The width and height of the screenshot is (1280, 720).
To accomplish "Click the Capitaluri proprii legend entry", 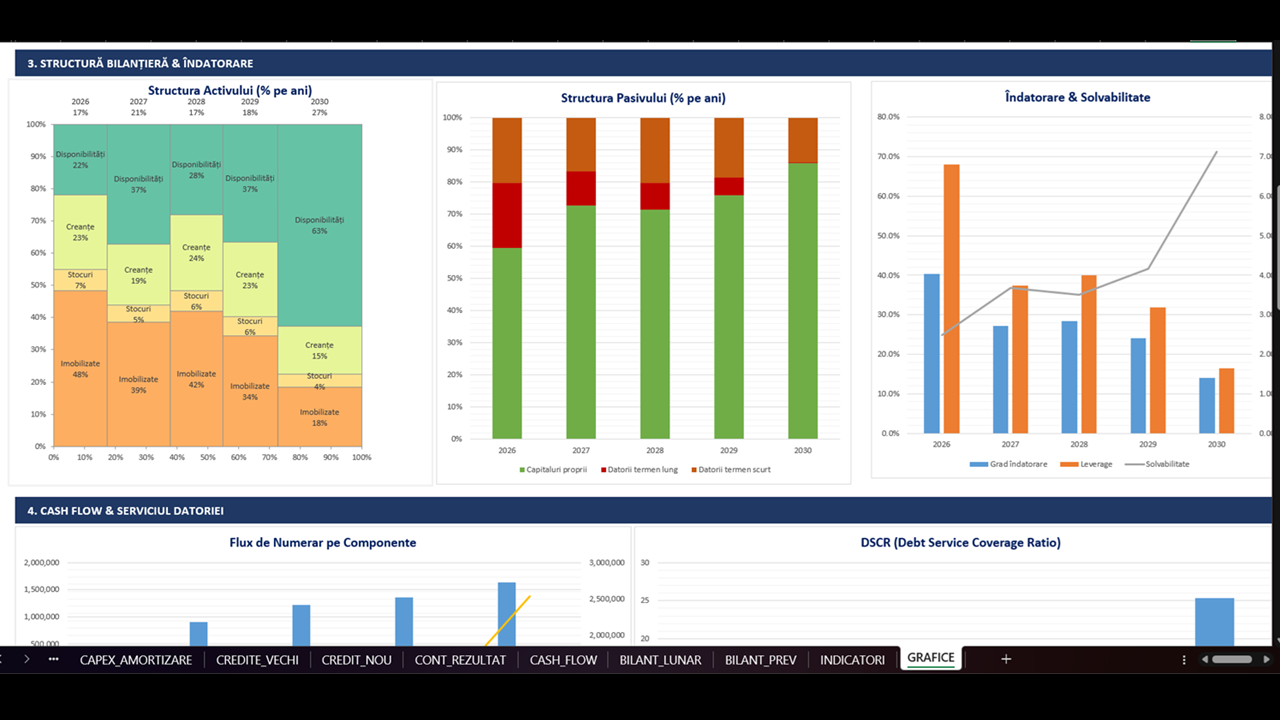I will pos(553,469).
